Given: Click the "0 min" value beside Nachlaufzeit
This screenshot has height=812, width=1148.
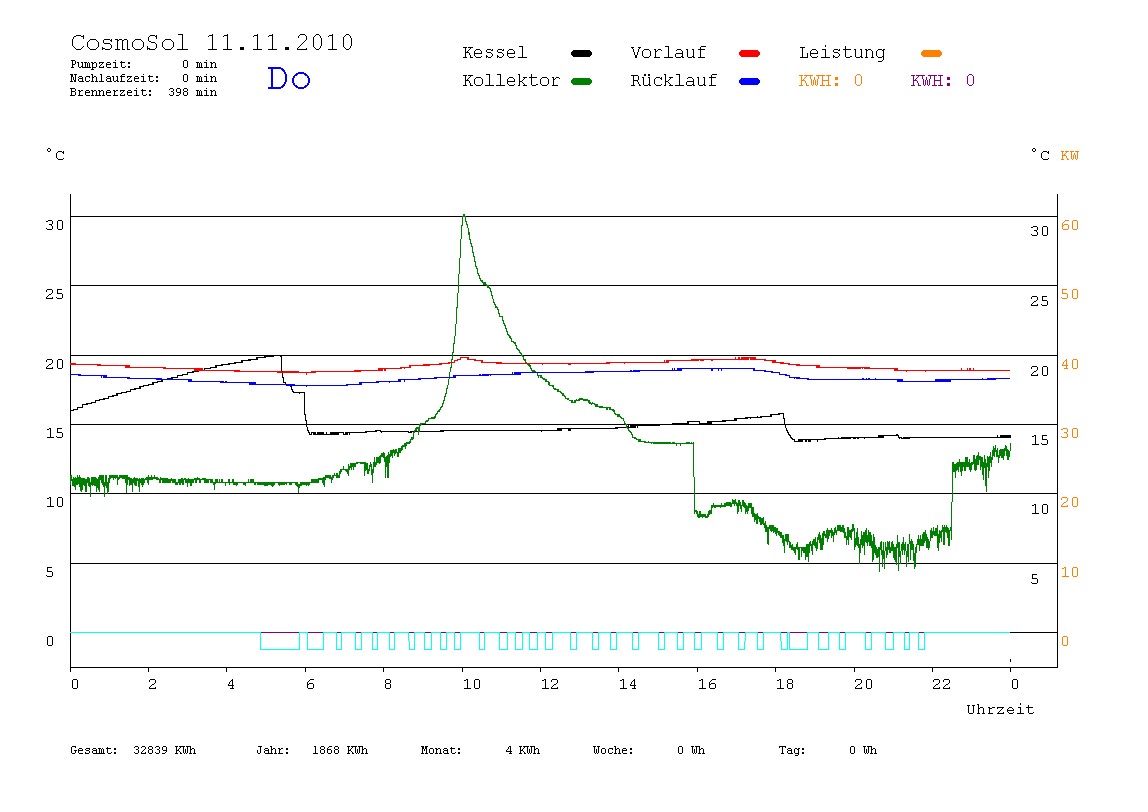Looking at the screenshot, I should (x=199, y=78).
